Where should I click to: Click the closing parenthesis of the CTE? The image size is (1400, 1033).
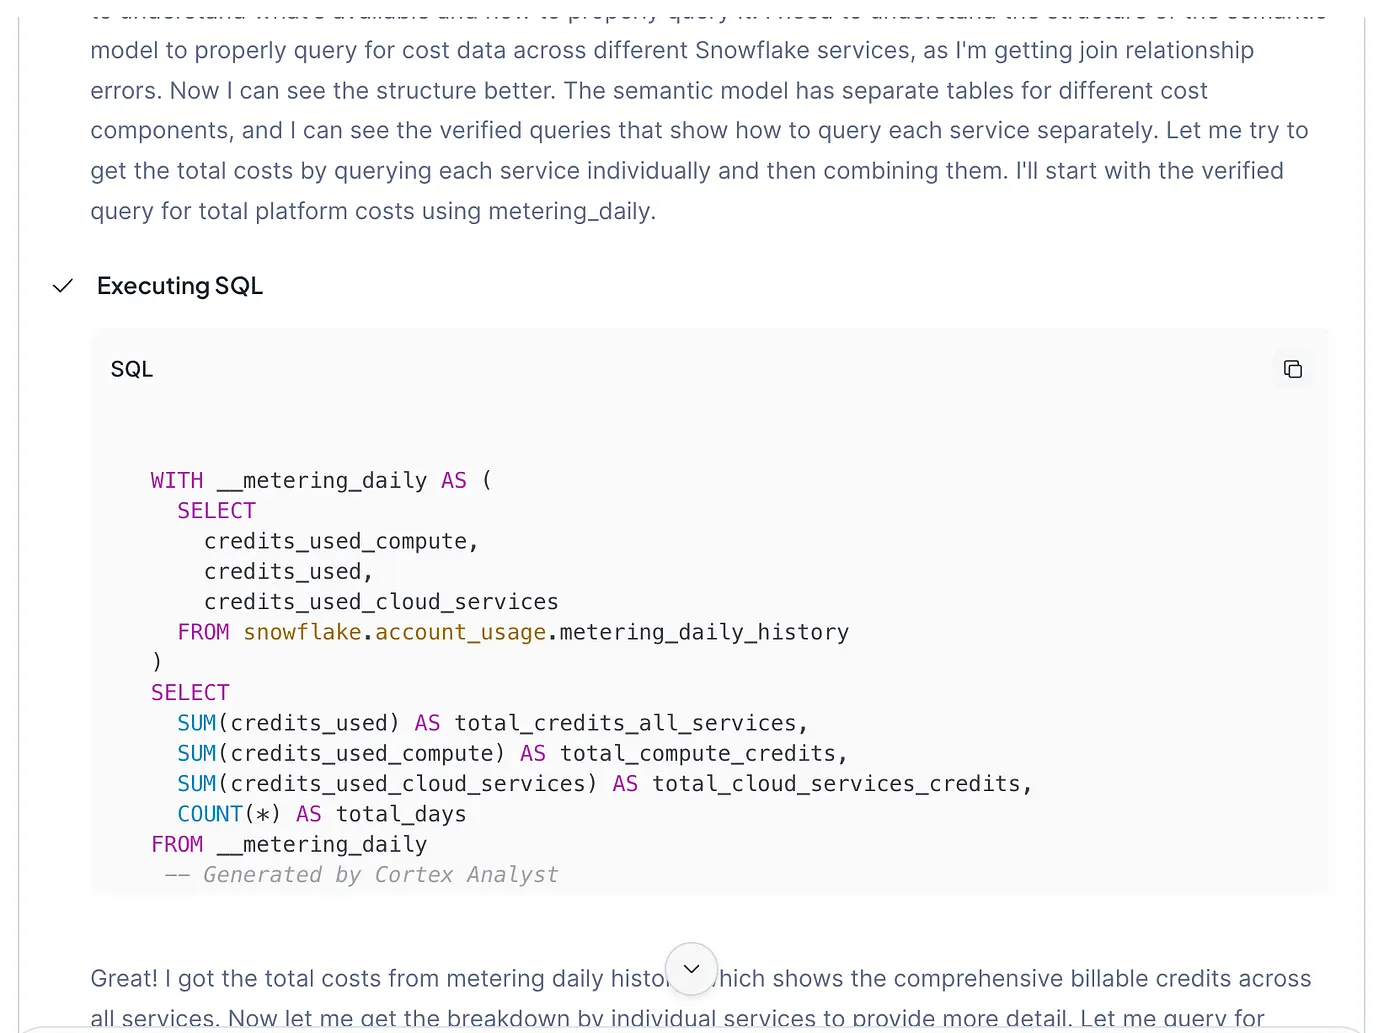(x=157, y=662)
